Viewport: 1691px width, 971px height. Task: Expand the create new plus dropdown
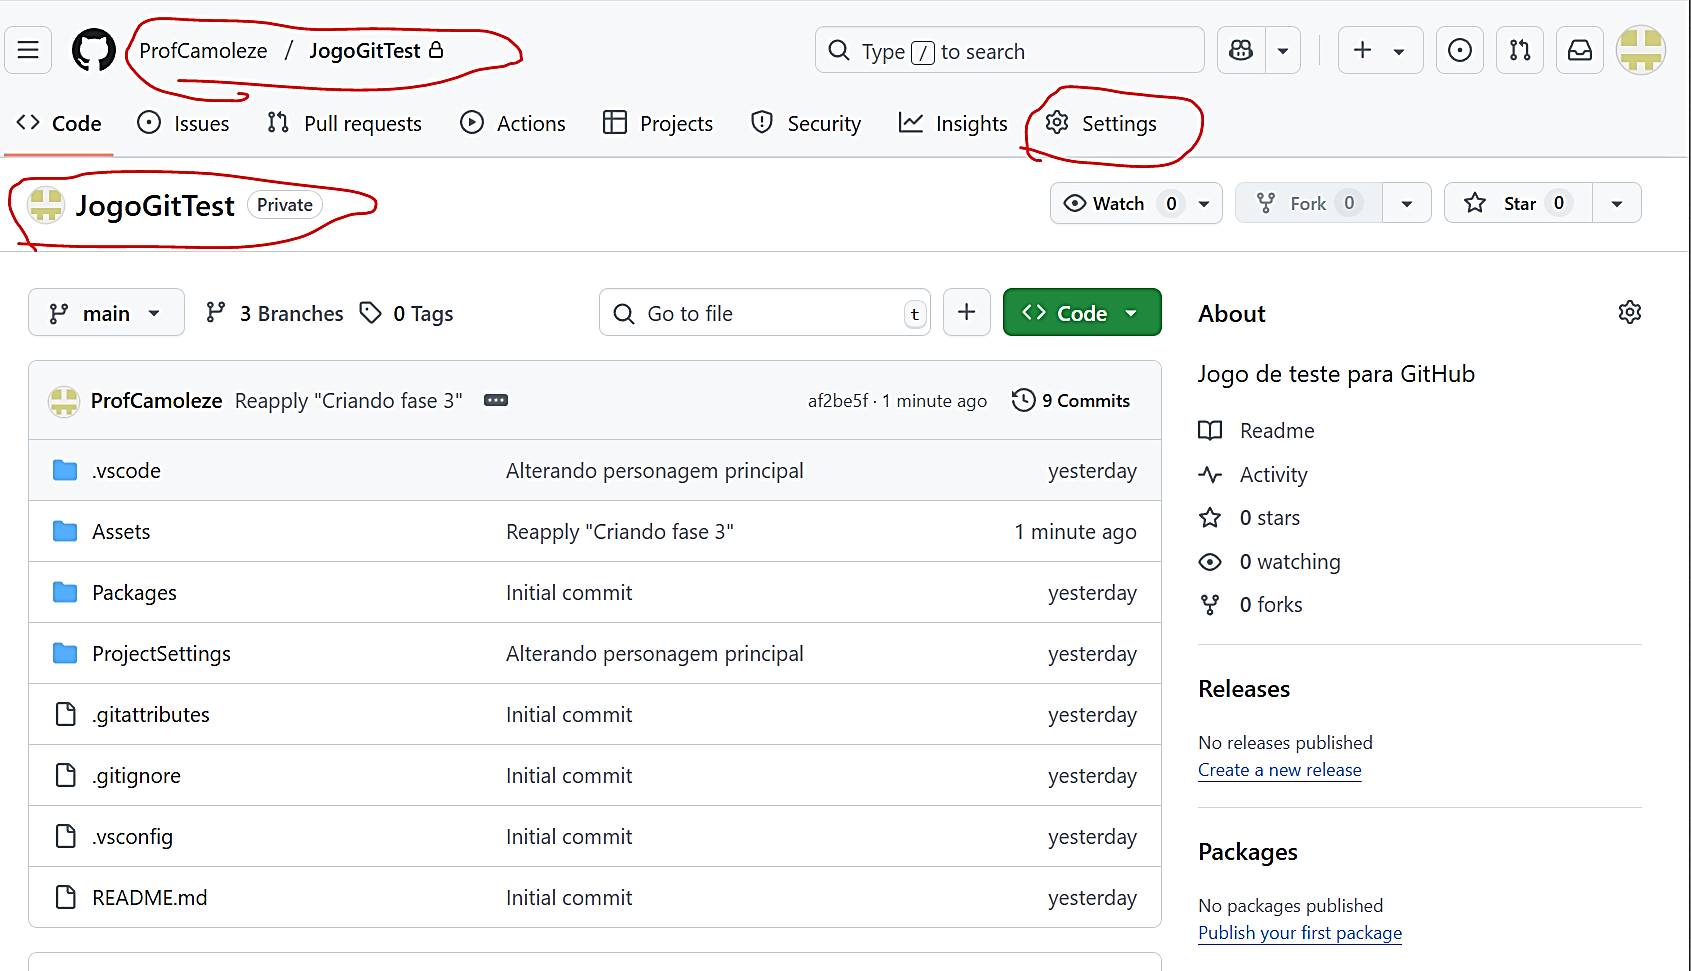coord(1379,50)
